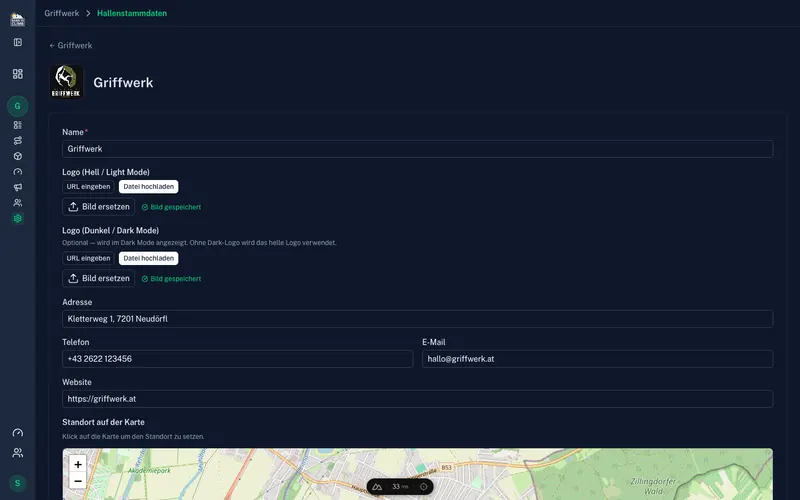Viewport: 800px width, 500px height.
Task: Click Bild gespeichert status under light logo
Action: [171, 207]
